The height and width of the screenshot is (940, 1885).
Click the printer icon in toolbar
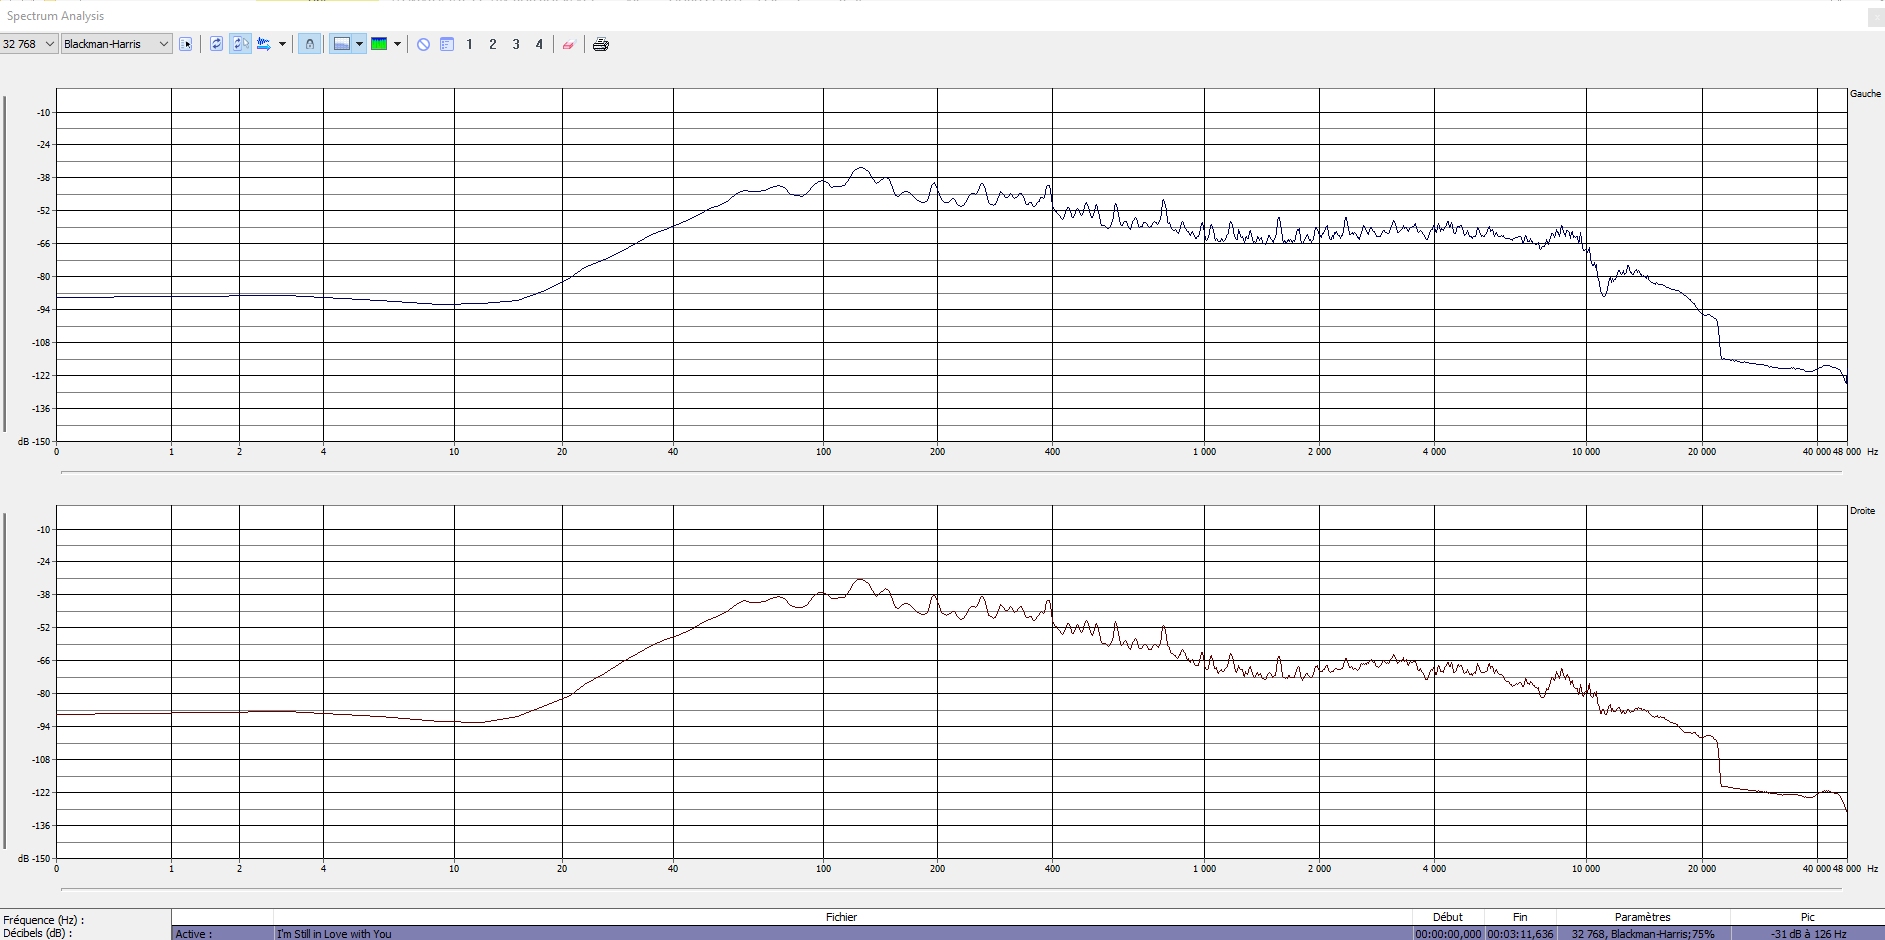(x=600, y=44)
